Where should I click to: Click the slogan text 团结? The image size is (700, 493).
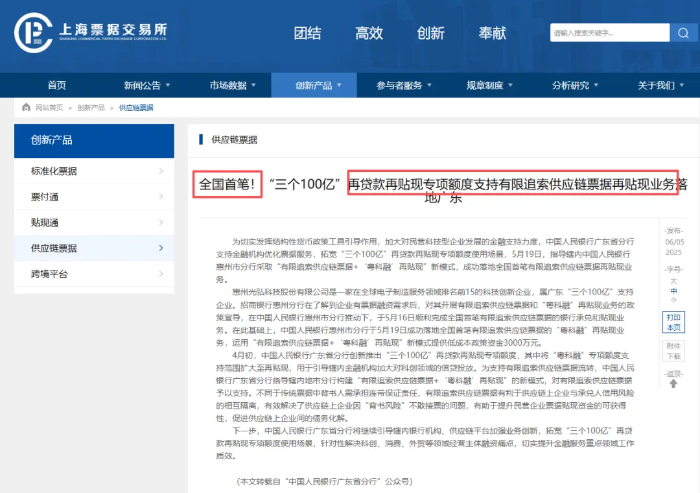point(307,33)
